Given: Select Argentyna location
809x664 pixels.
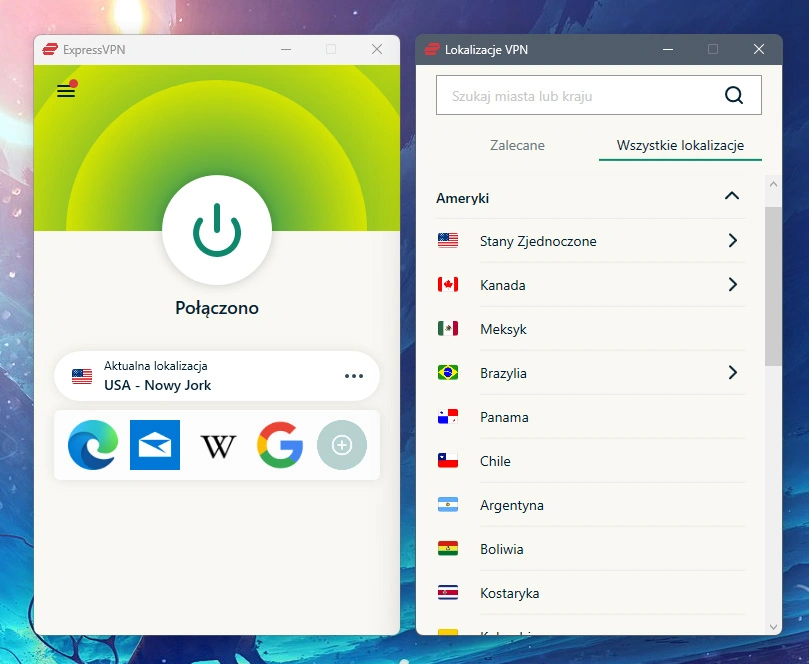Looking at the screenshot, I should pyautogui.click(x=590, y=505).
